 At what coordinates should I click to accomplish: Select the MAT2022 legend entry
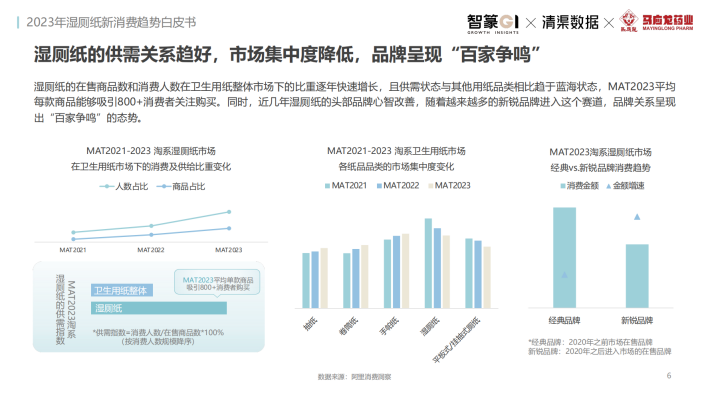tap(398, 186)
